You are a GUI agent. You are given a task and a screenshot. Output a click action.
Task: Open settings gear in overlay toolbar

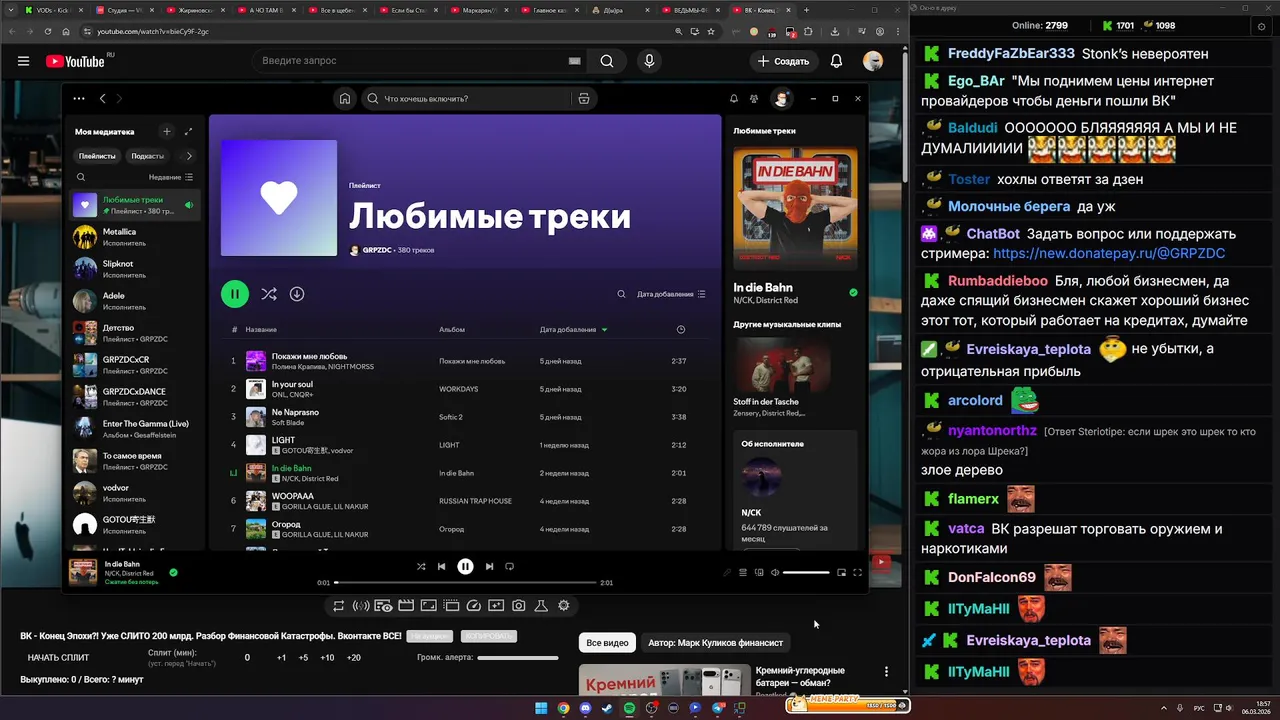click(x=564, y=605)
